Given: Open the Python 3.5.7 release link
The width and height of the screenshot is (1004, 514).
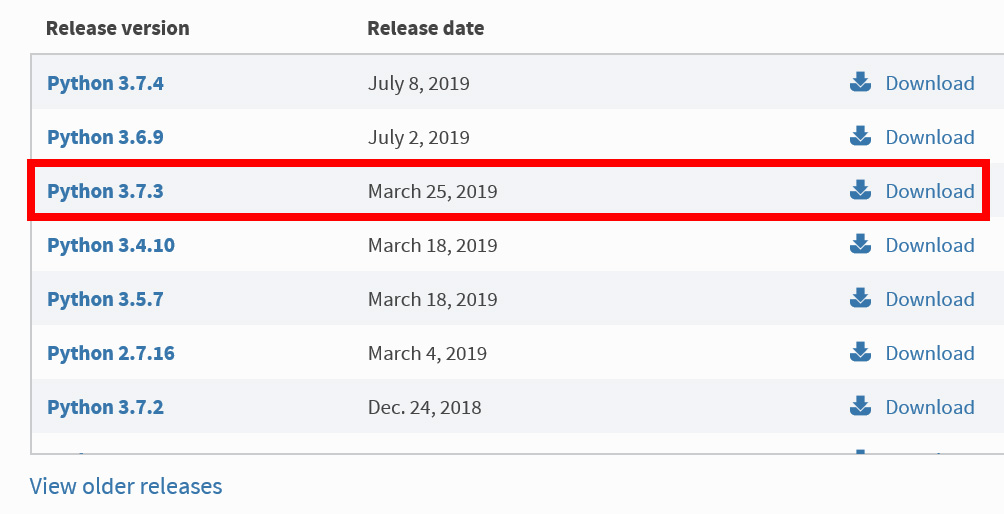Looking at the screenshot, I should pos(106,299).
